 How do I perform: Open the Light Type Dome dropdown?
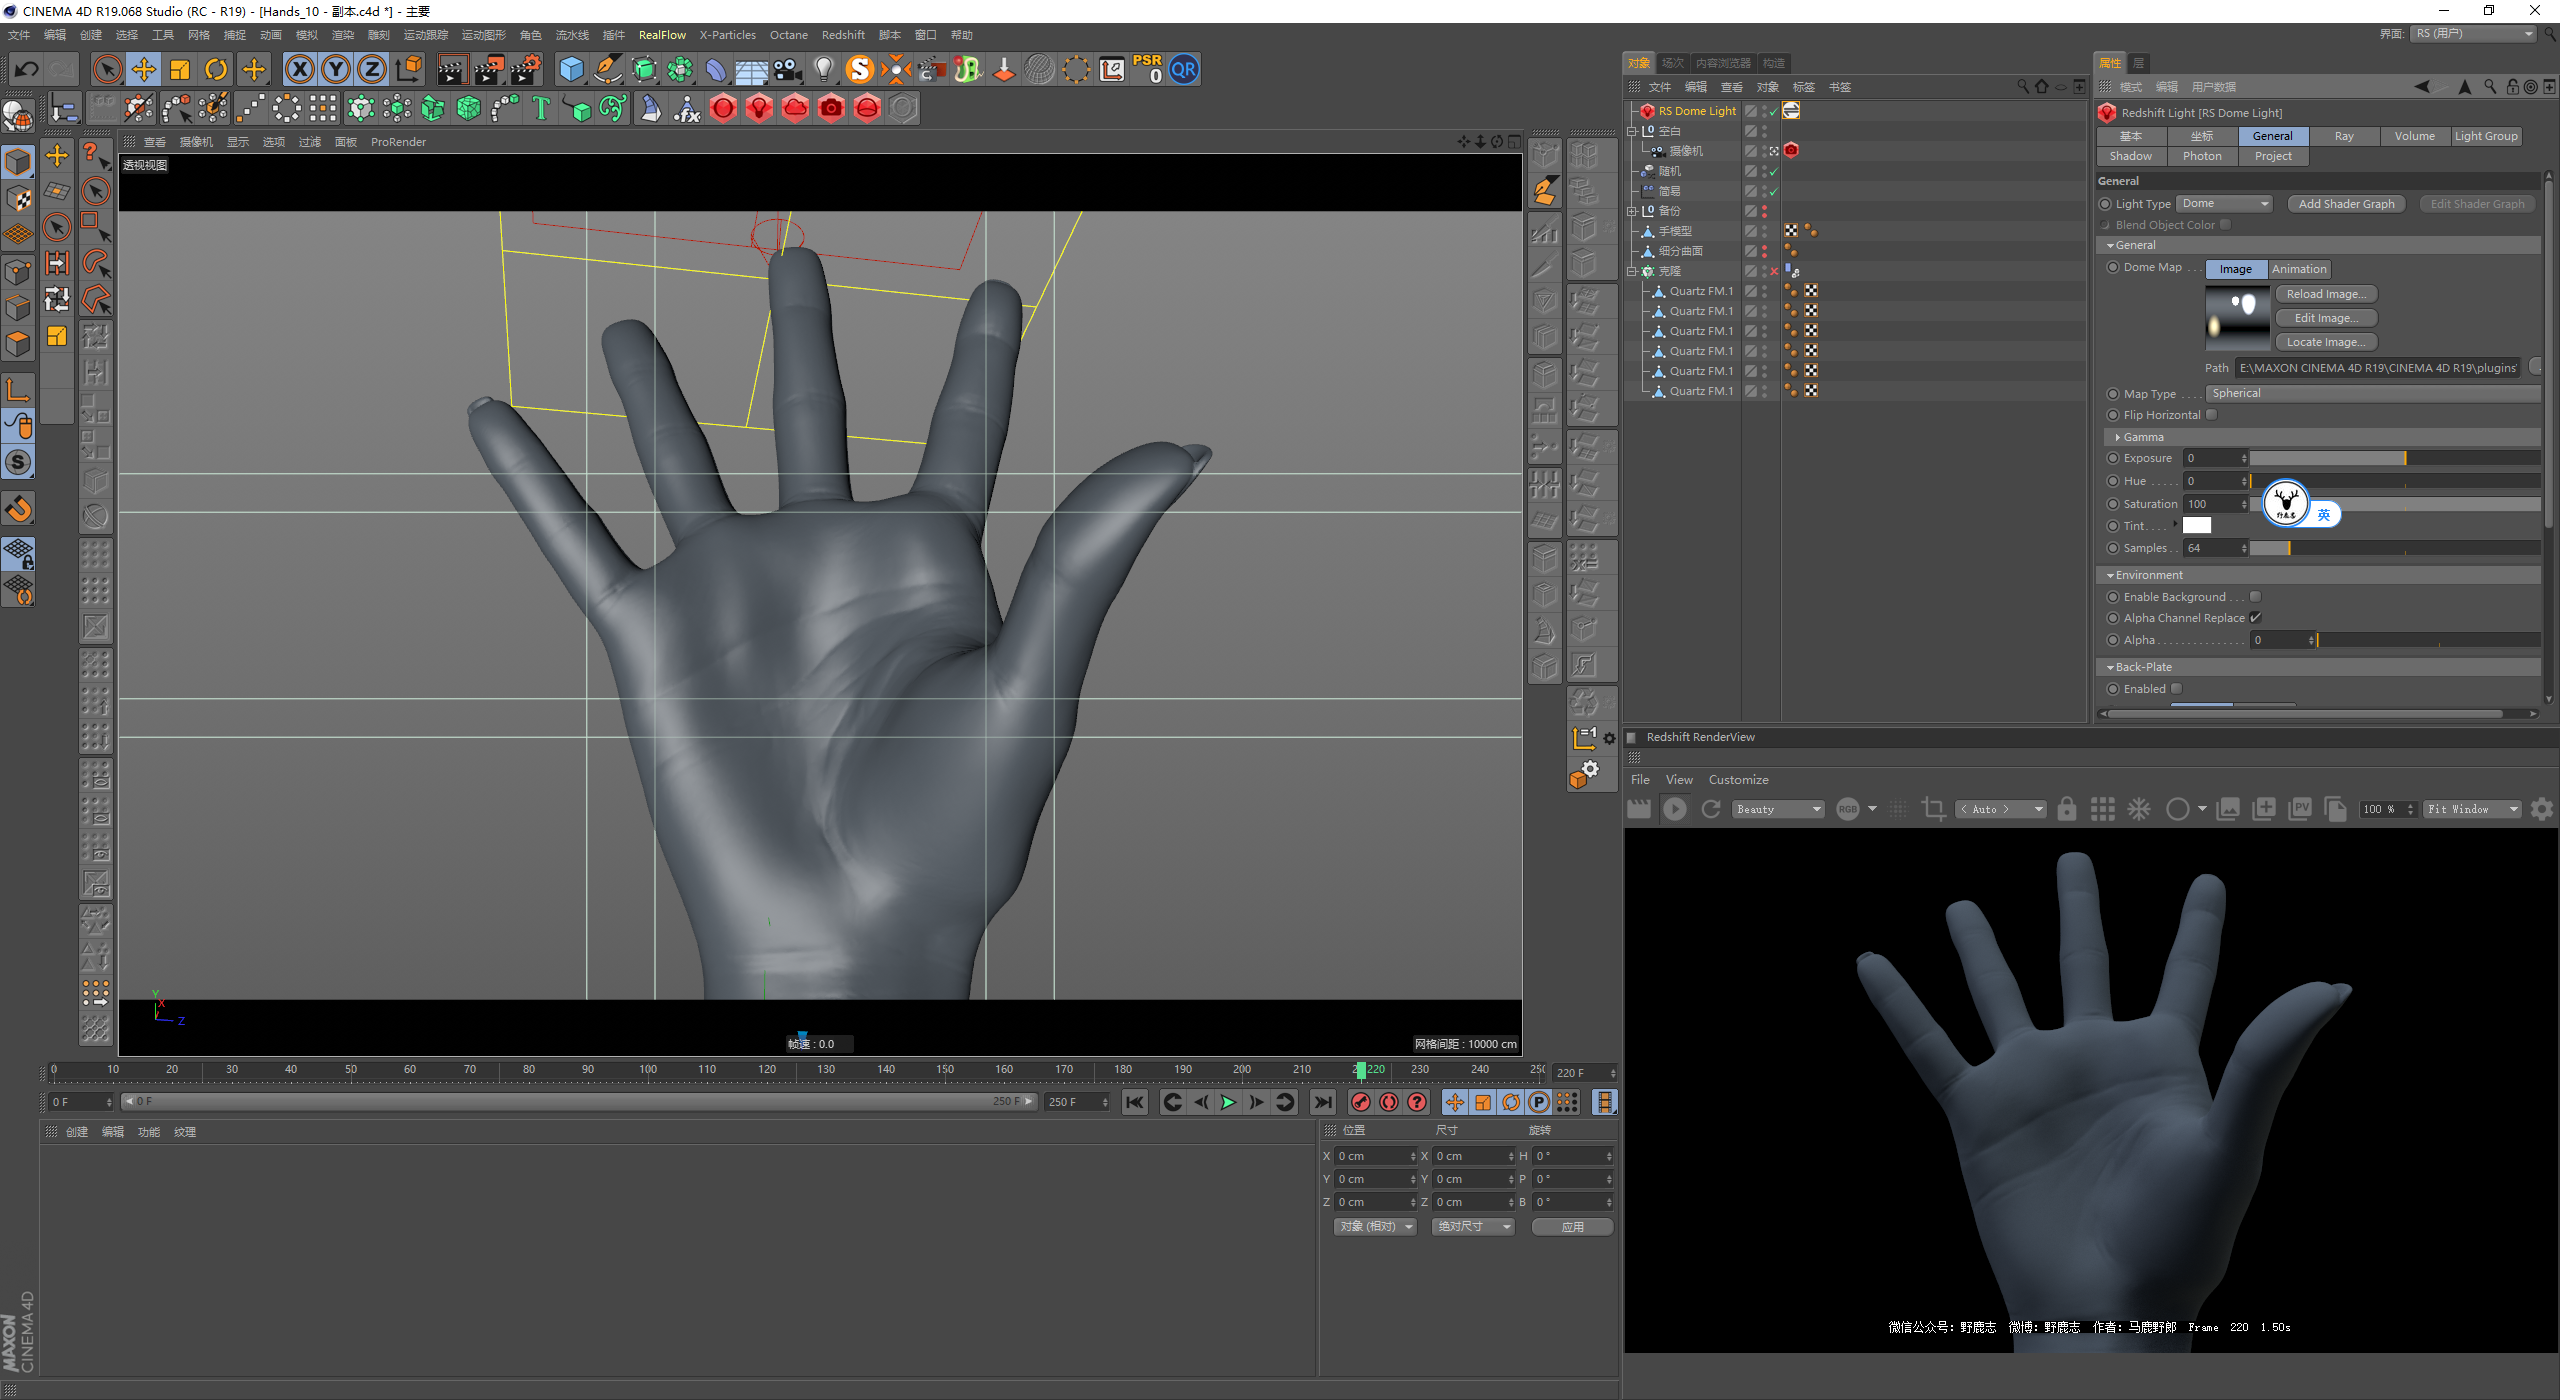[2225, 204]
